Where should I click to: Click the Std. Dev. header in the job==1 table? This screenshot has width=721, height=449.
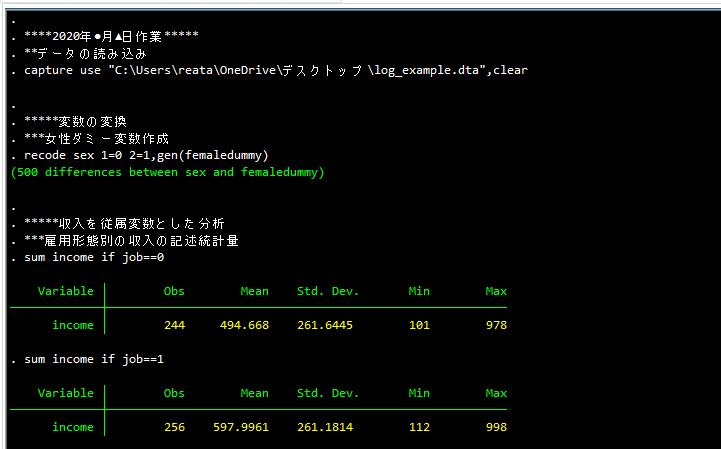(x=328, y=393)
